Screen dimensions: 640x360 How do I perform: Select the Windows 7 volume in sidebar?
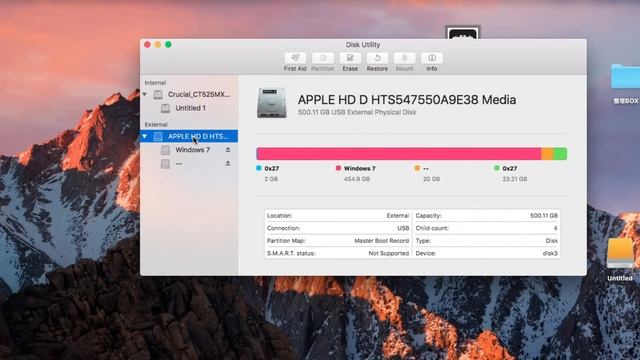[x=189, y=150]
